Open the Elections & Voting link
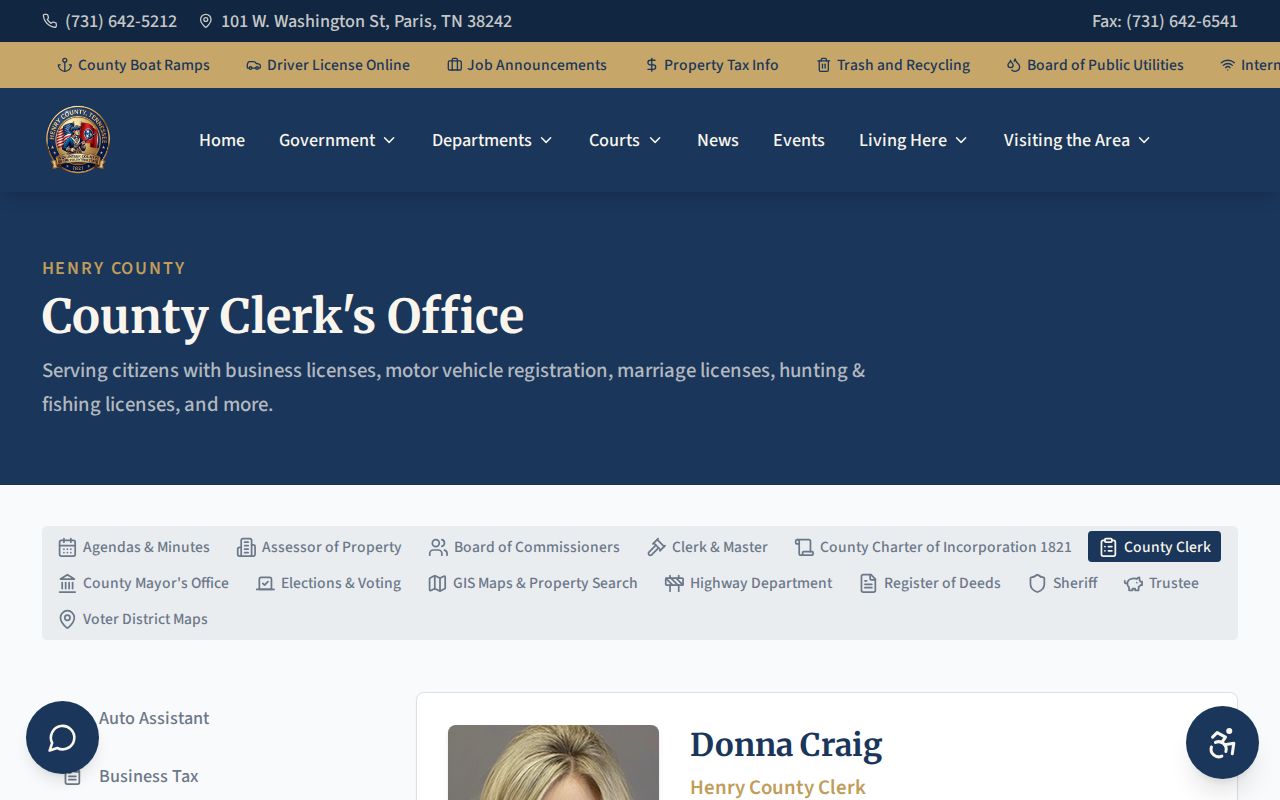1280x800 pixels. click(x=329, y=583)
